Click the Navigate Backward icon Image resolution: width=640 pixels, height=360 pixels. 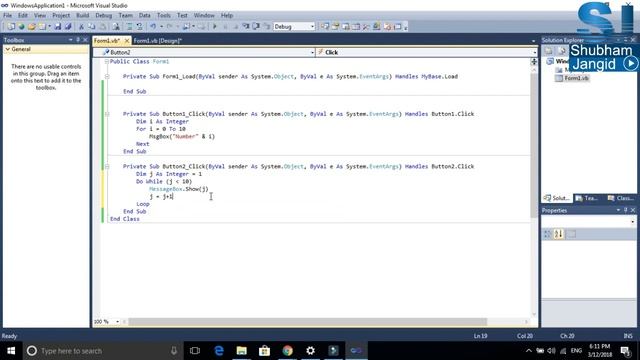186,27
